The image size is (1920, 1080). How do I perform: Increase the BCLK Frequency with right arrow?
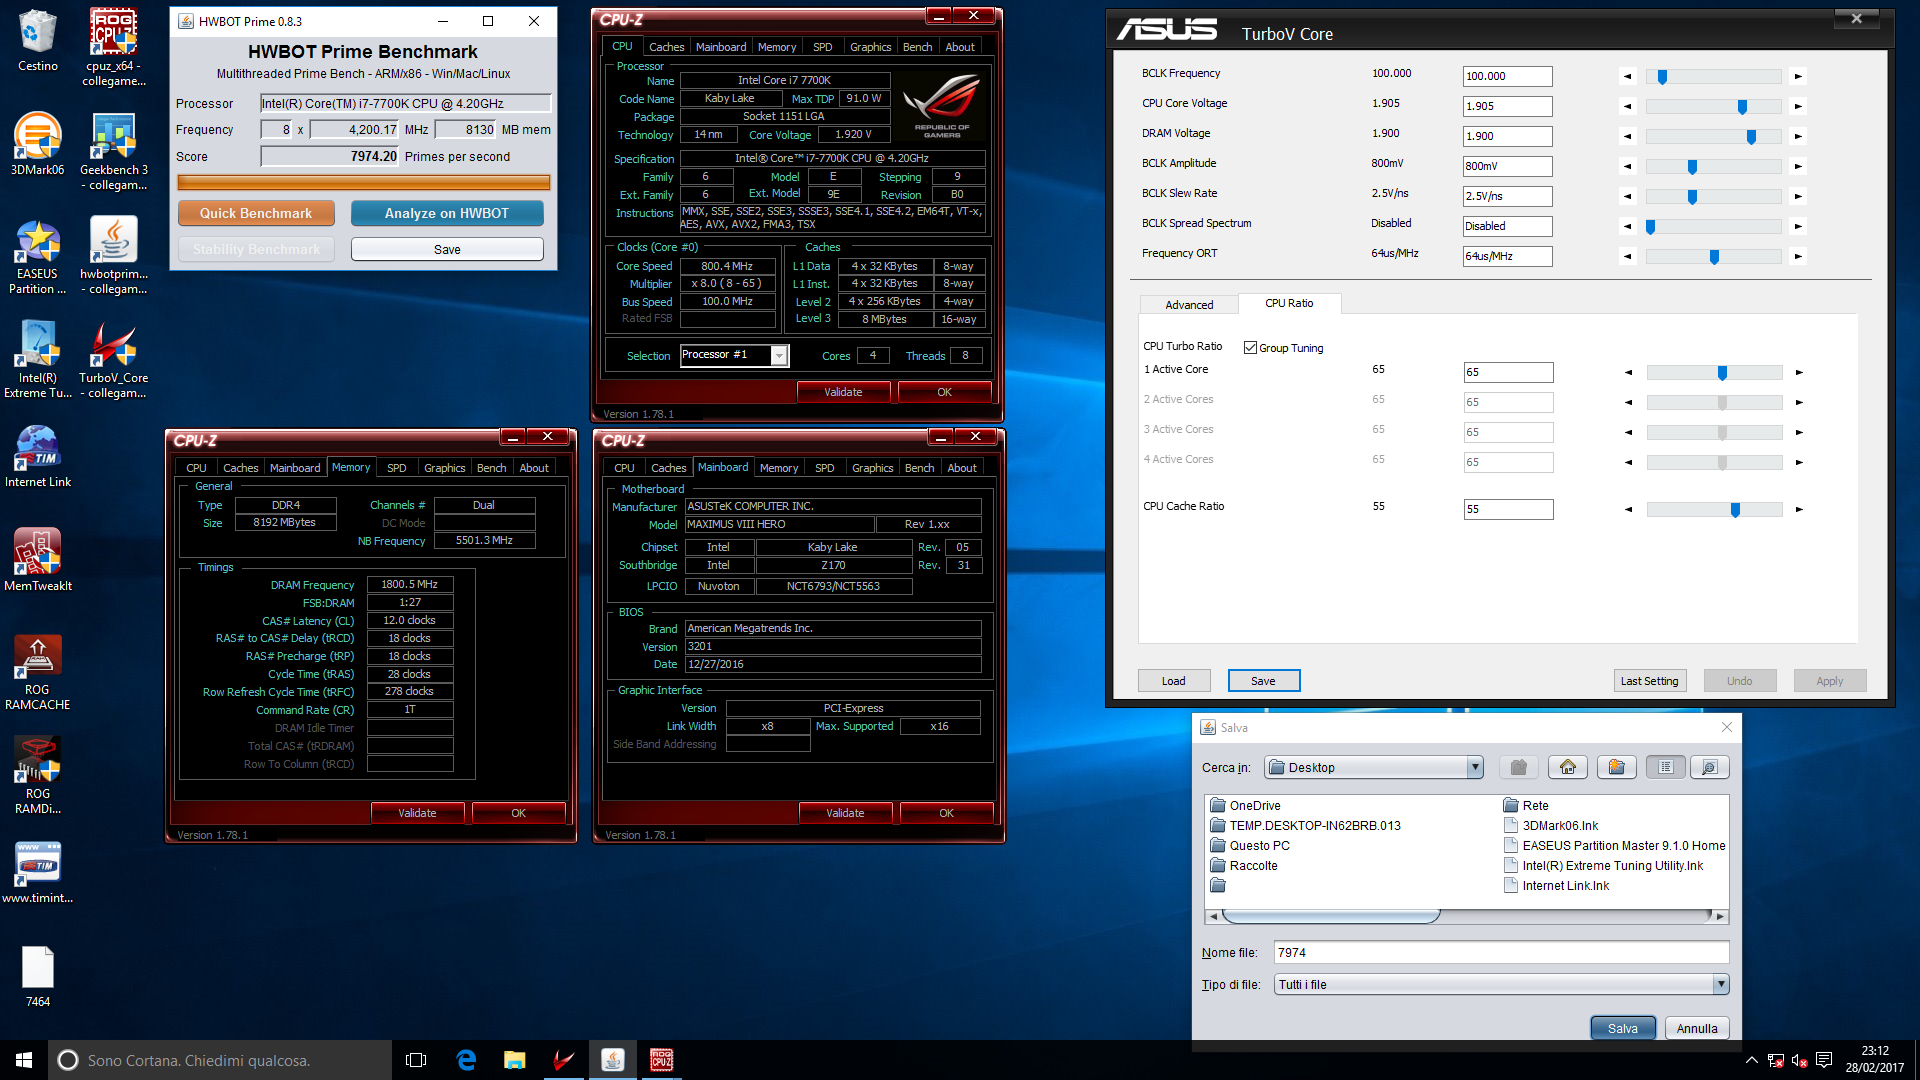tap(1798, 76)
